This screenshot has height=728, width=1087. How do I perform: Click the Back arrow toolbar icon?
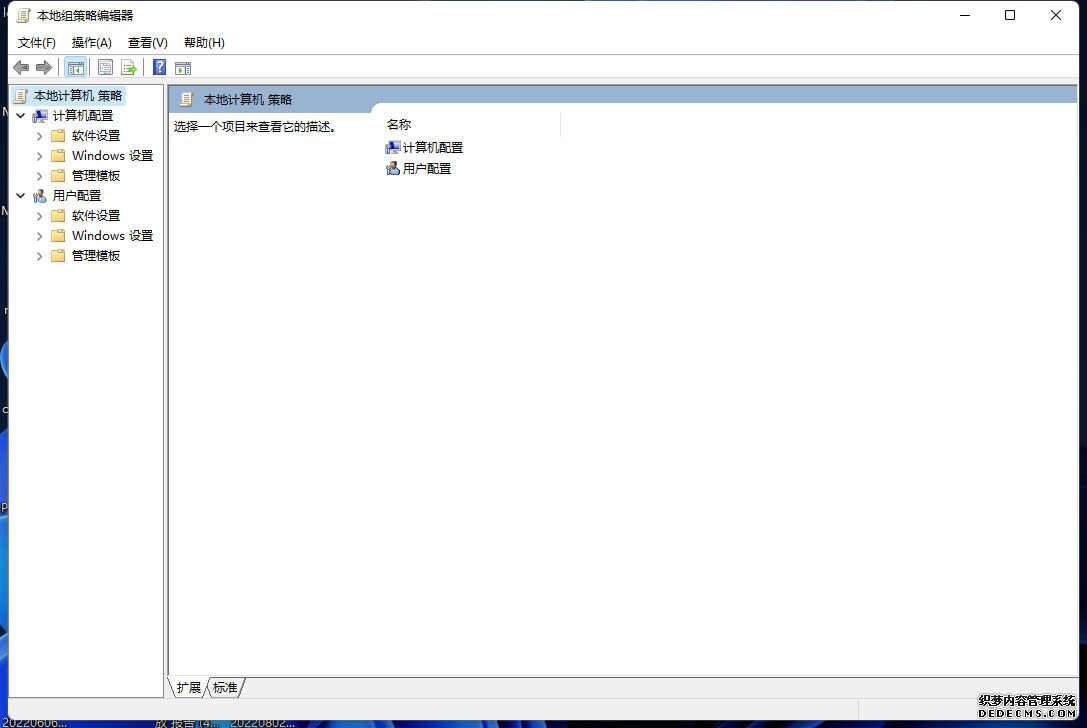coord(21,67)
